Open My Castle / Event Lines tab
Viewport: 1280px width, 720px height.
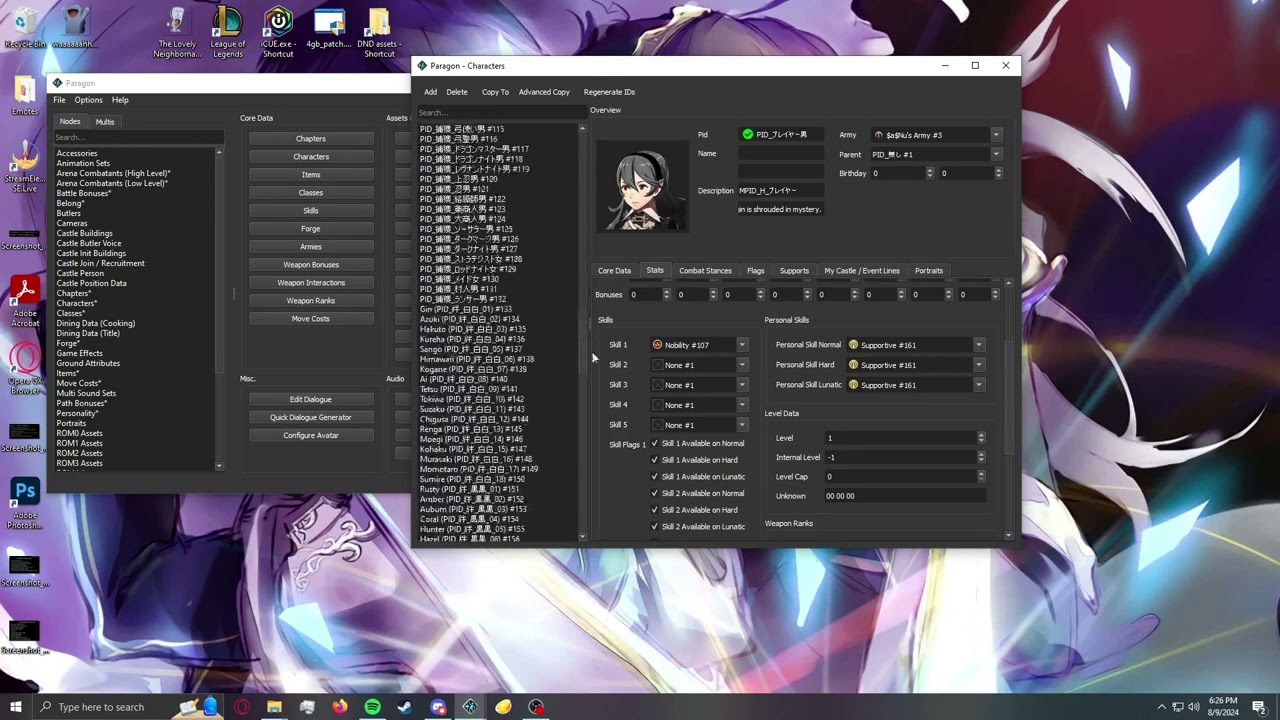(862, 271)
